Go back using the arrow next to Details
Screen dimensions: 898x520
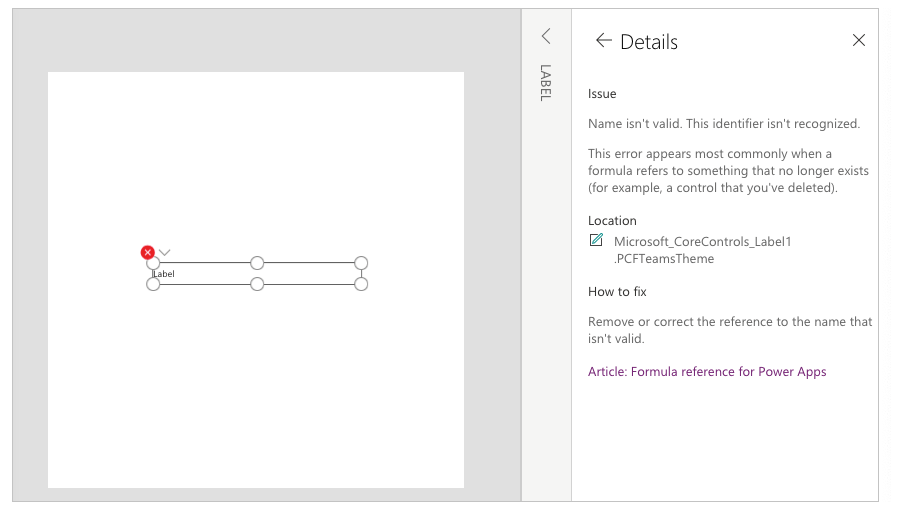(604, 41)
